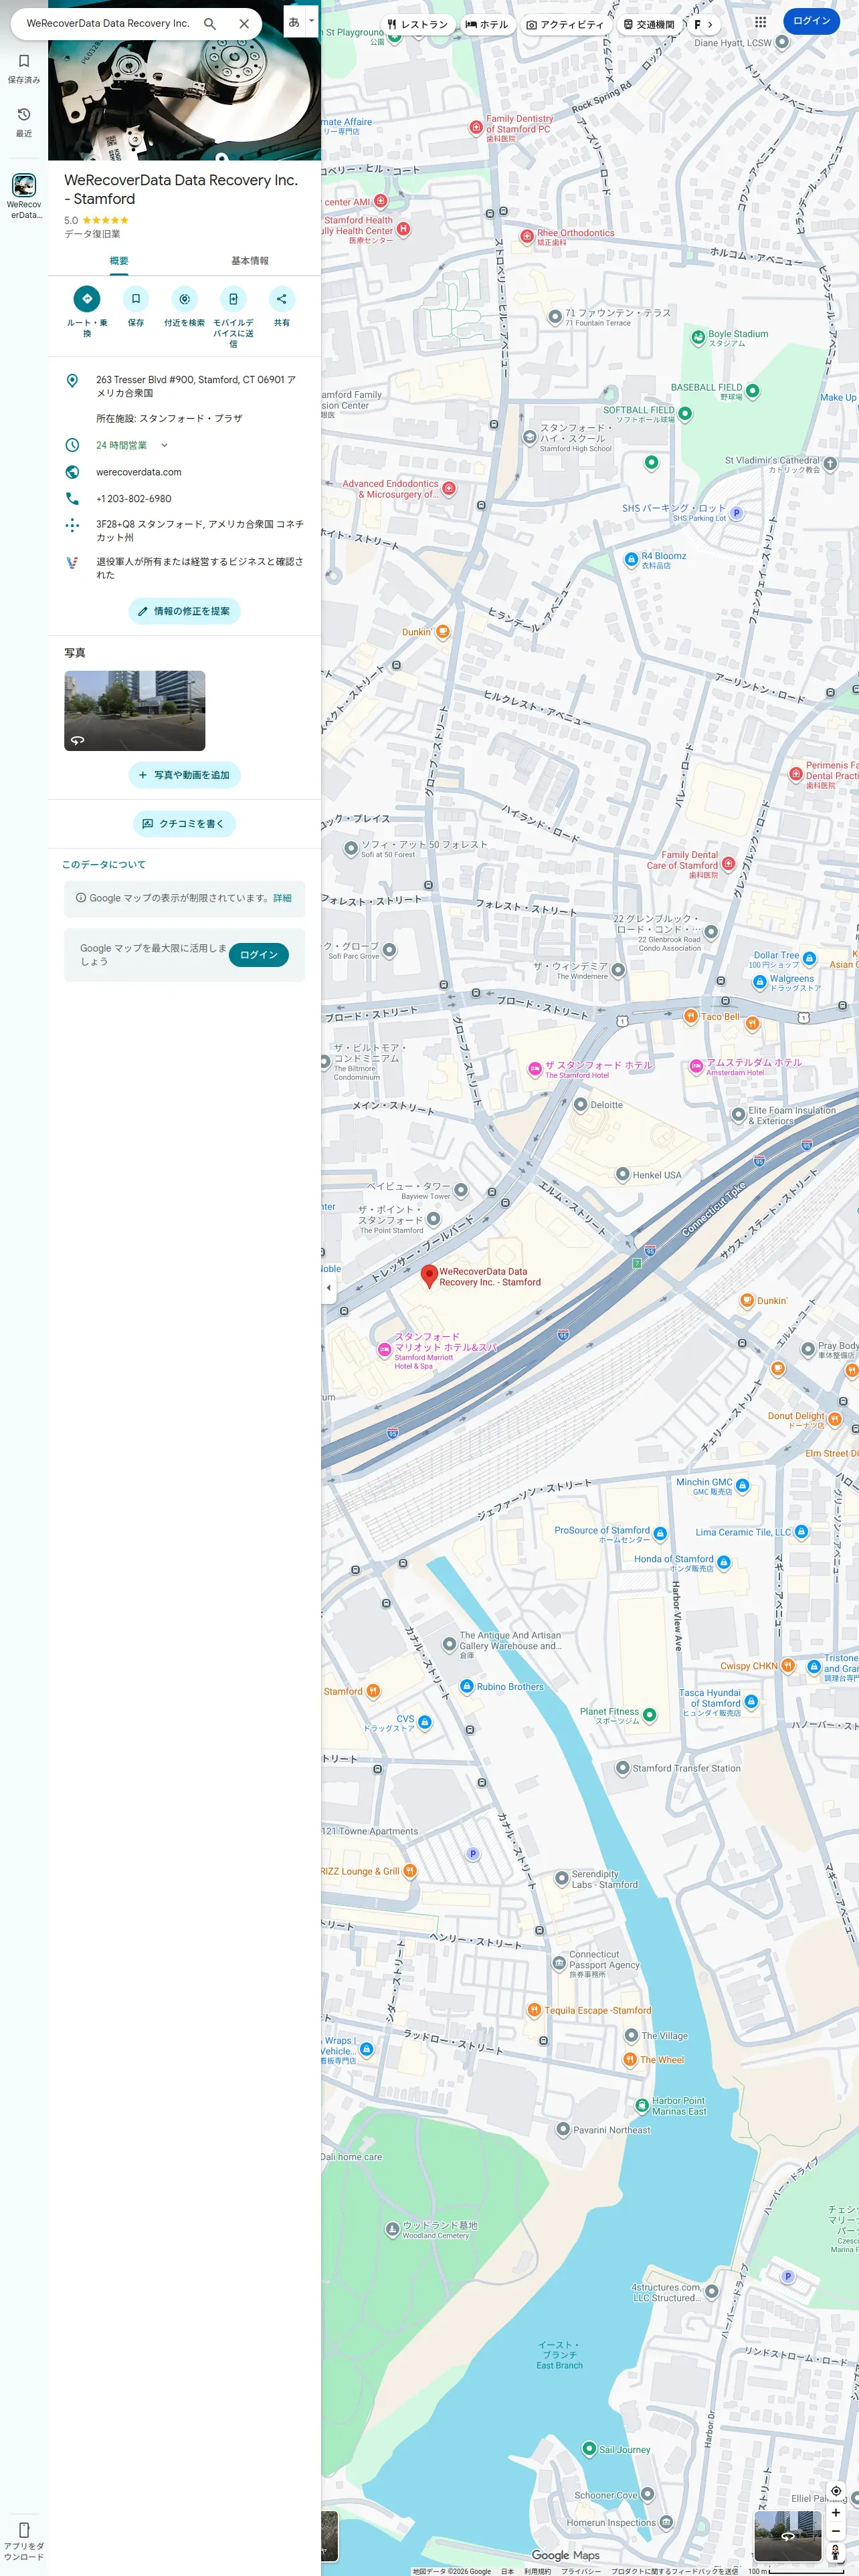
Task: Click the ウッドランド墓地 cemetery pin
Action: 393,2229
